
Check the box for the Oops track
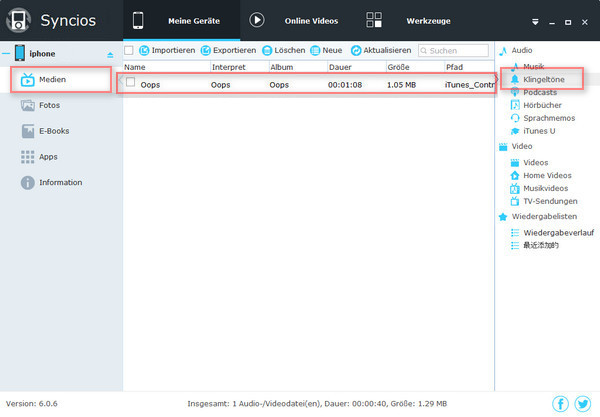(x=130, y=85)
